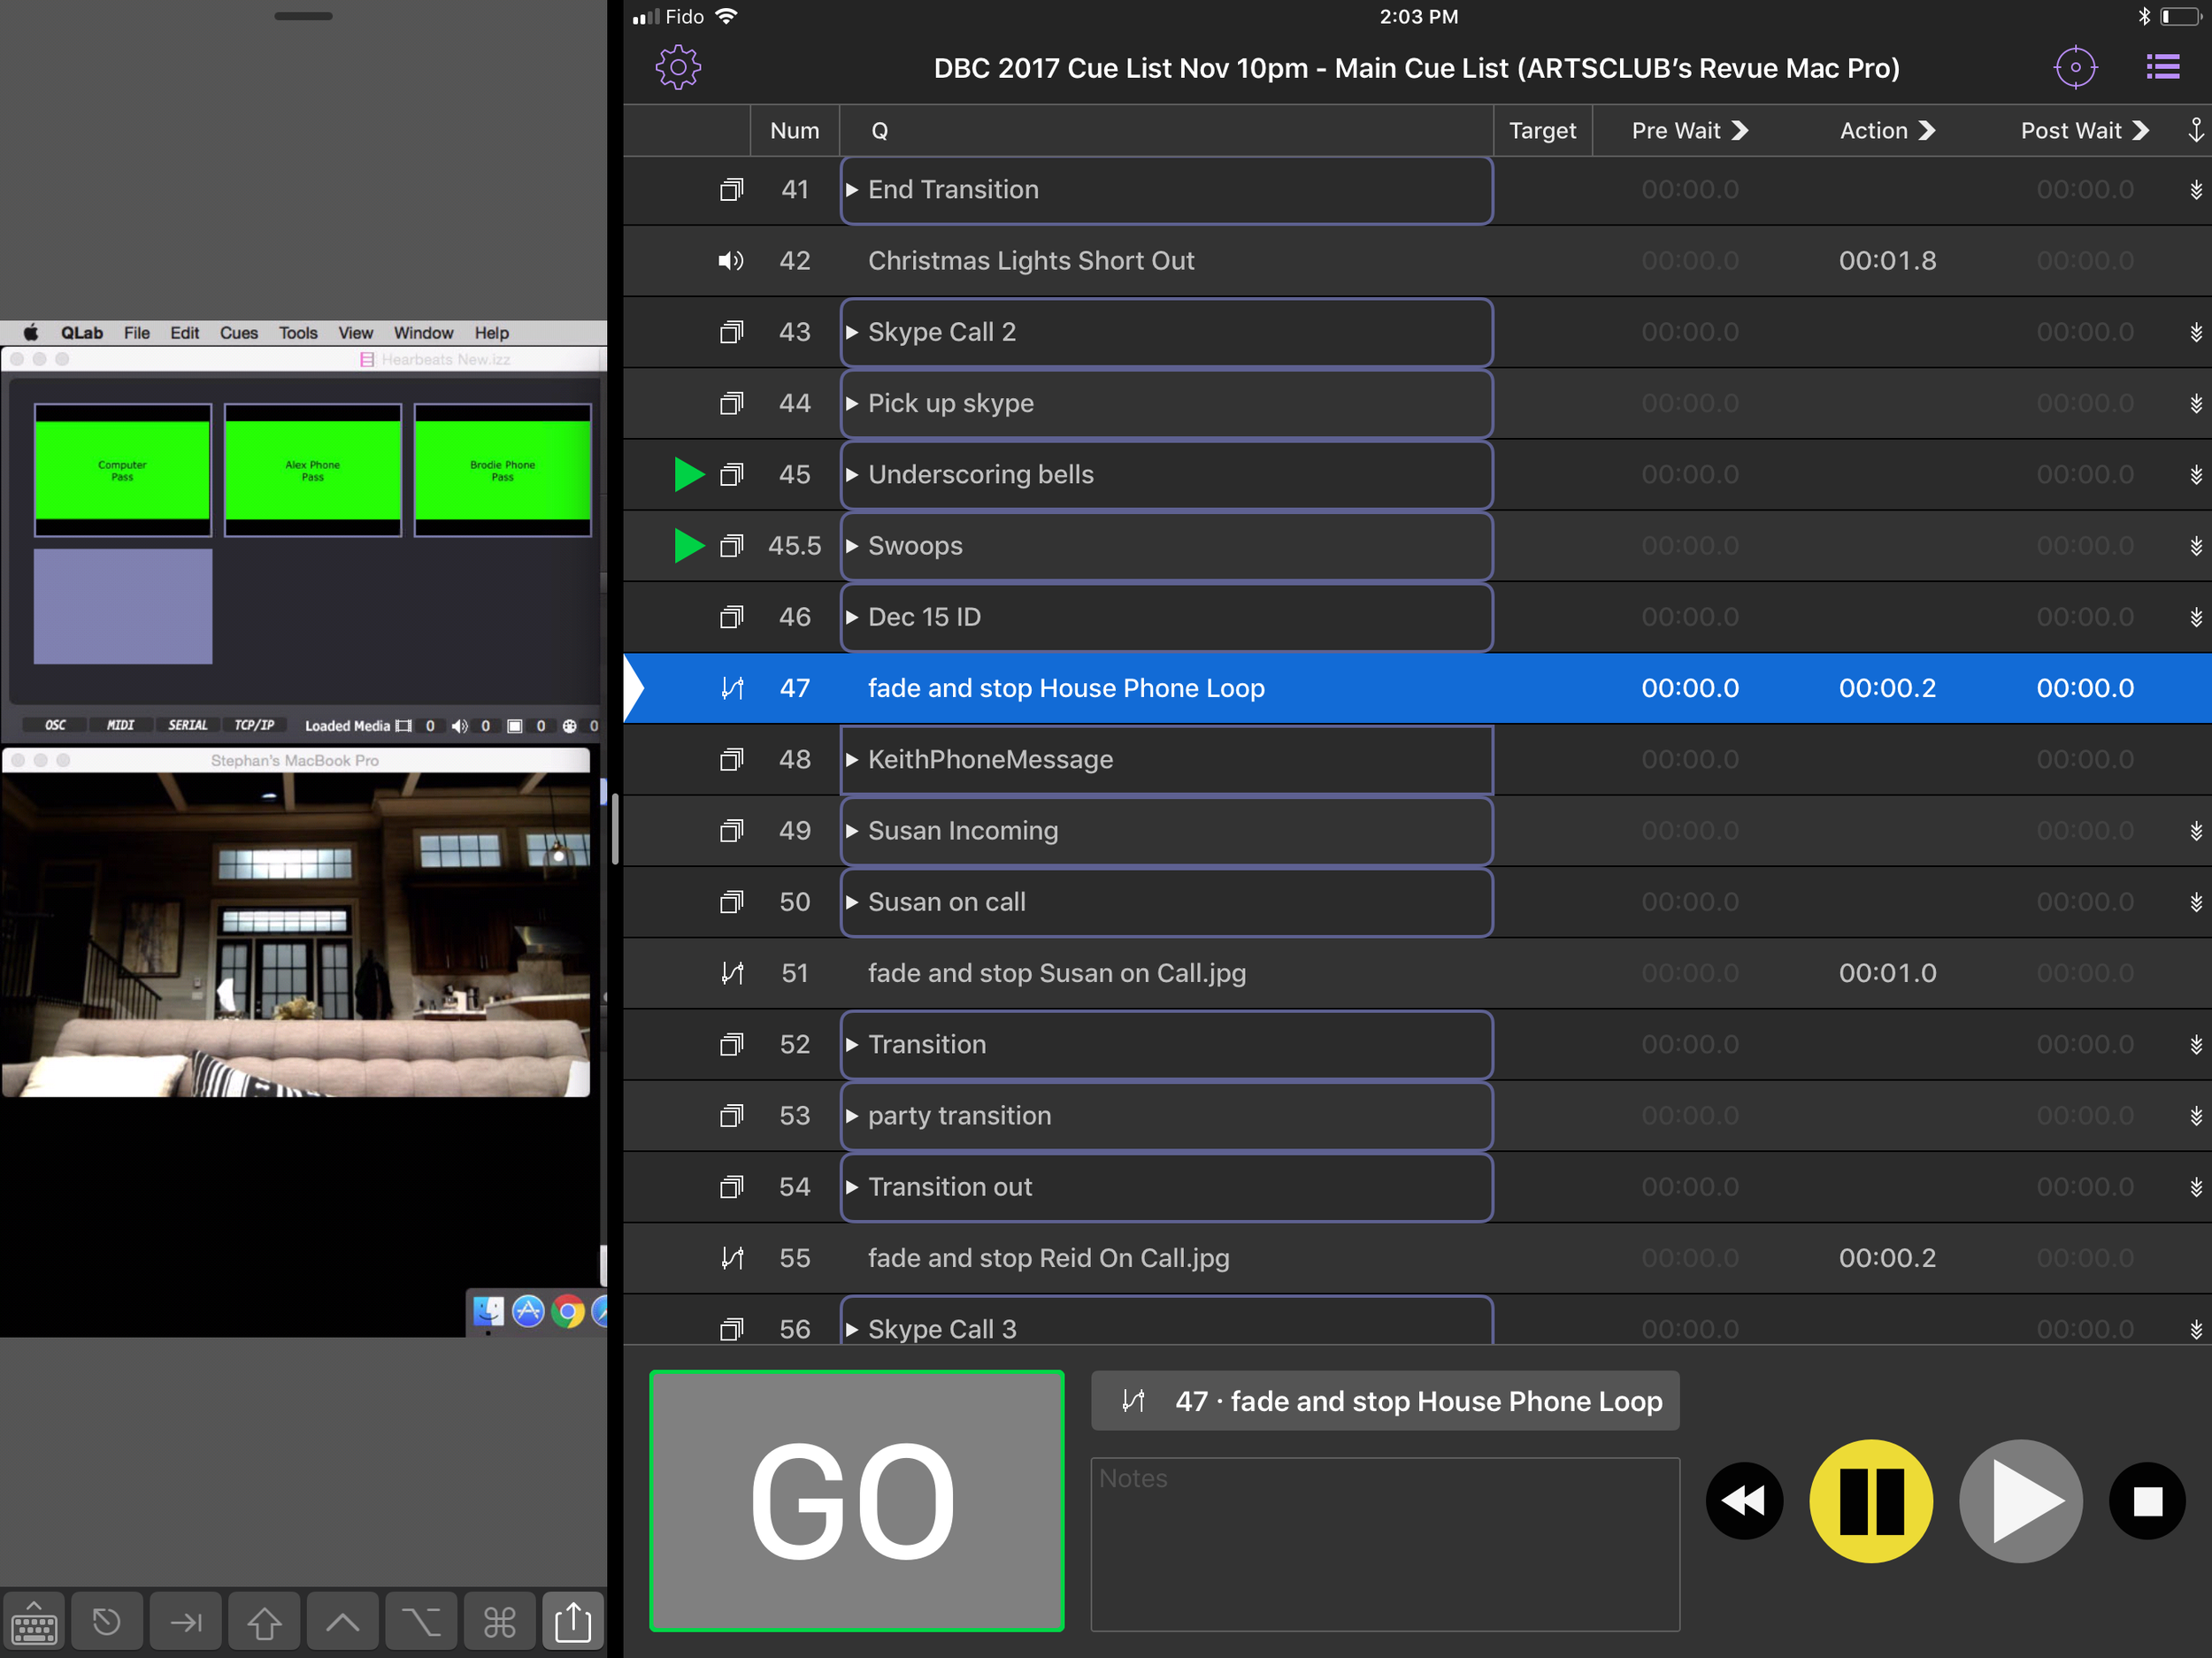Open the settings gear in QLab Remote
Image resolution: width=2212 pixels, height=1658 pixels.
[678, 68]
